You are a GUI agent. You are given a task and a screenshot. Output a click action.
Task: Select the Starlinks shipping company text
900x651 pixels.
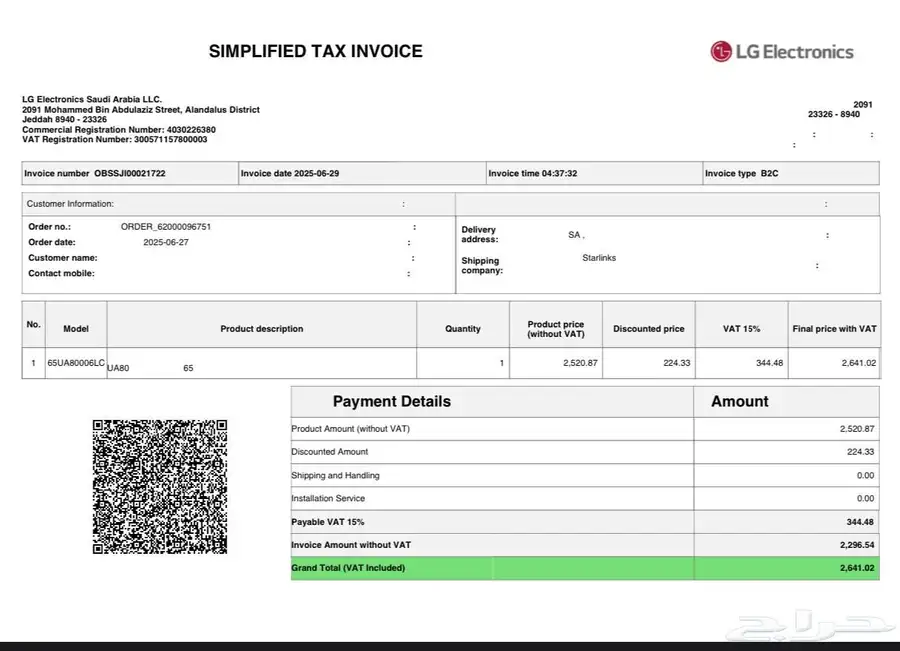[x=599, y=258]
